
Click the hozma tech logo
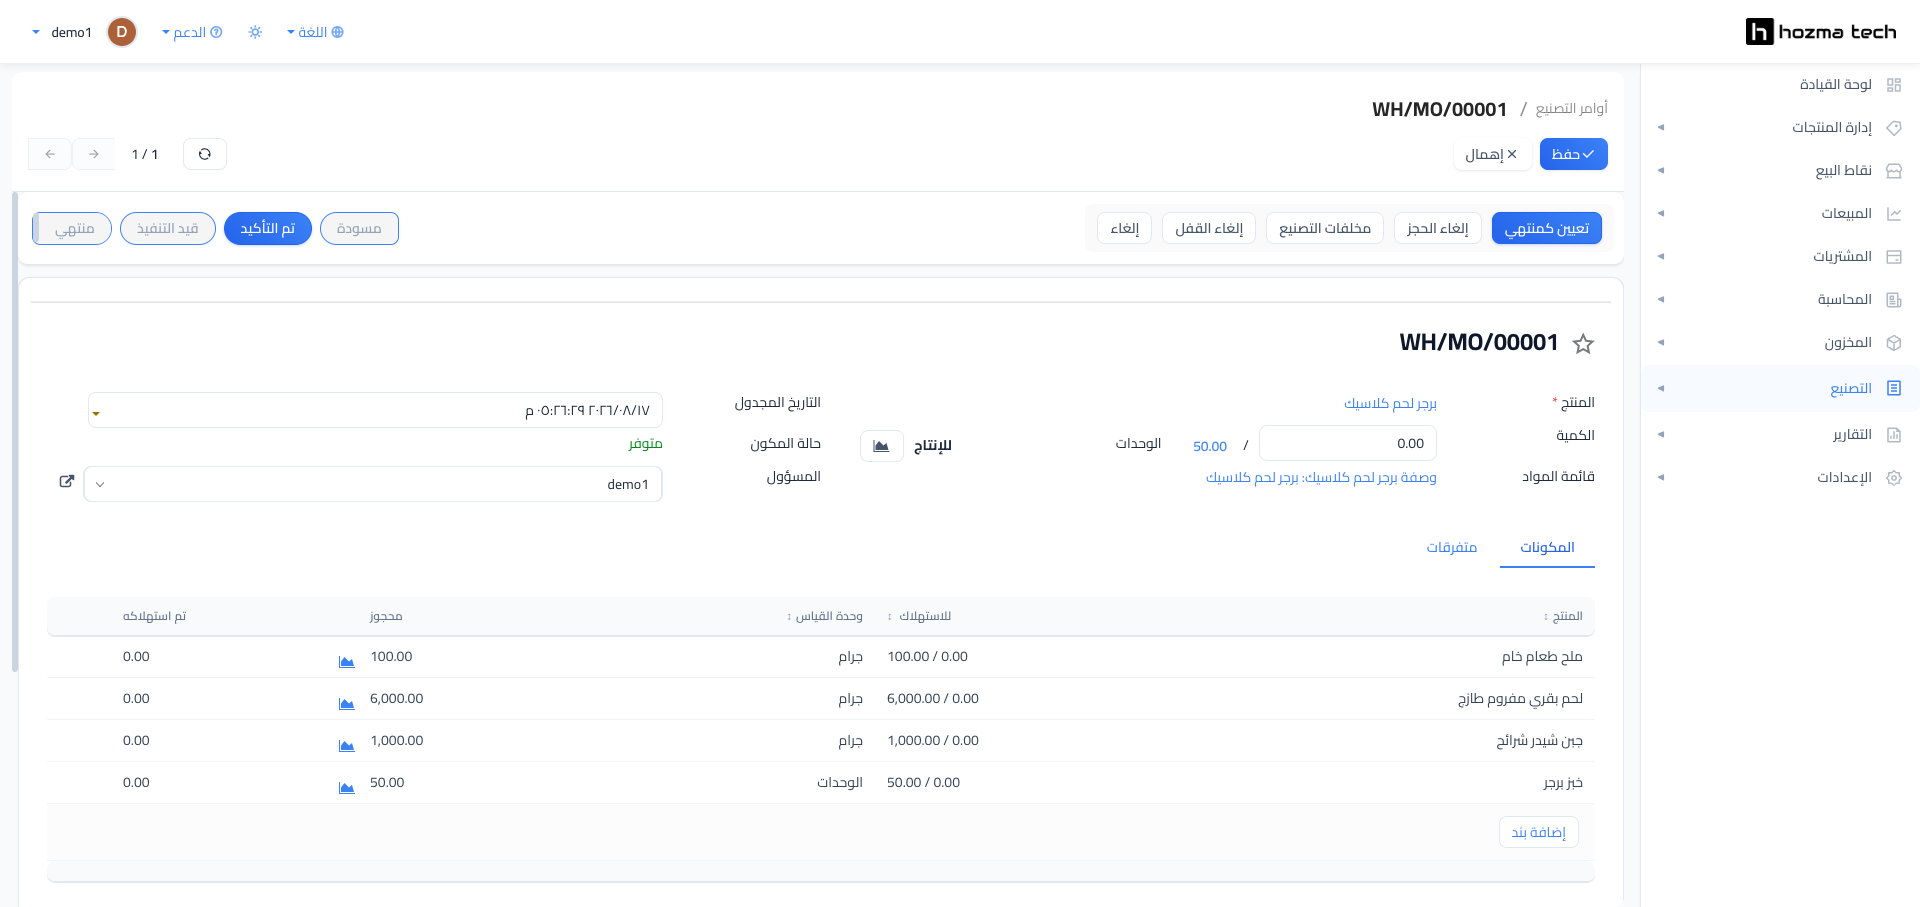1820,32
